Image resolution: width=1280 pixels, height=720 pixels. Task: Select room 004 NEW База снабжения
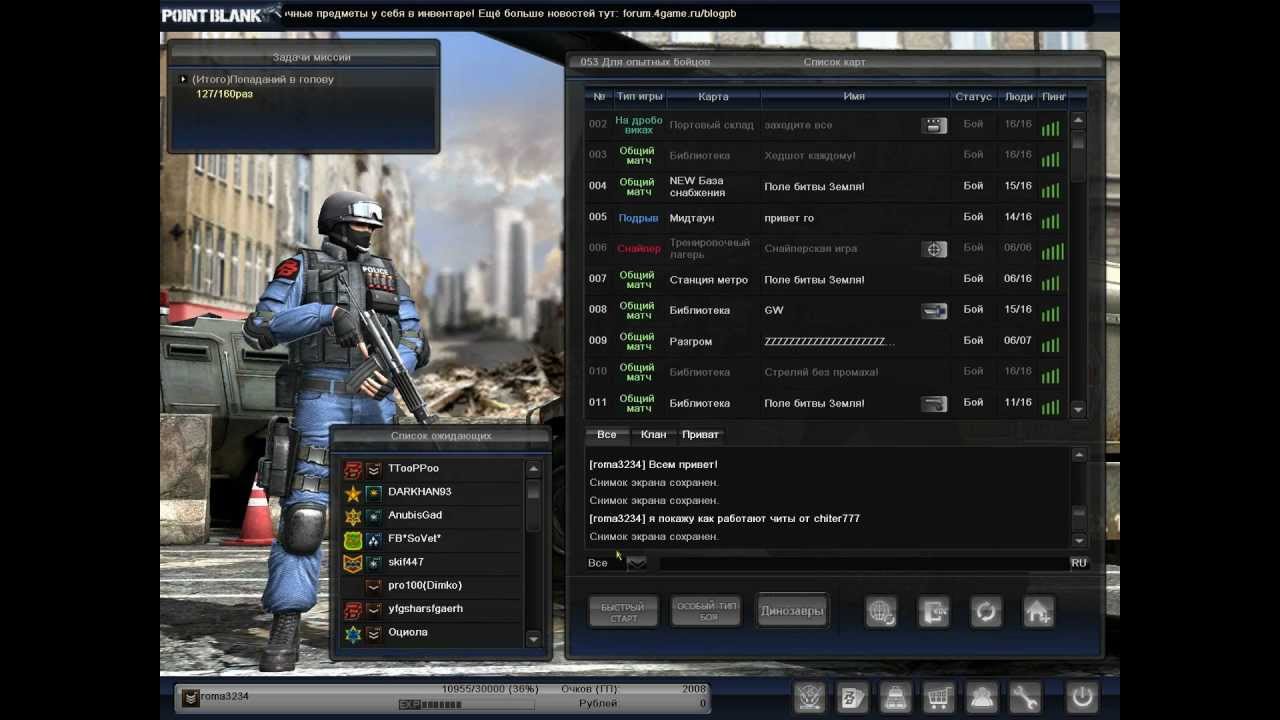pyautogui.click(x=827, y=187)
